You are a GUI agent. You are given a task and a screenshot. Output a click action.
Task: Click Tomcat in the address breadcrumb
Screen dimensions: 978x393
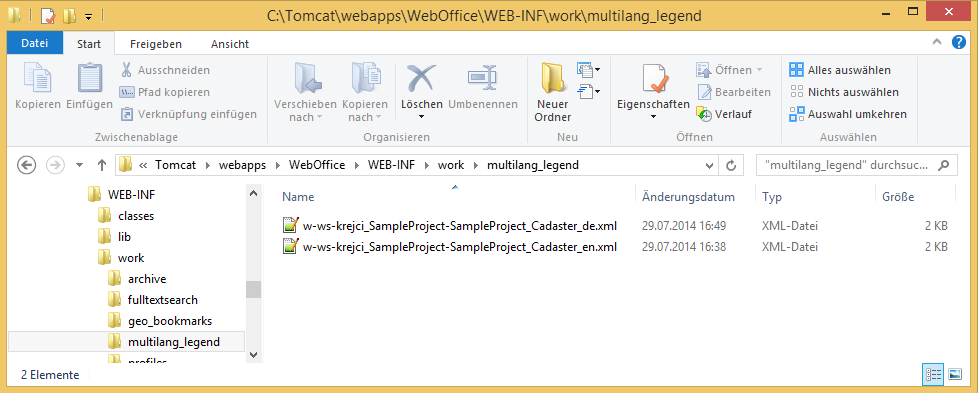pyautogui.click(x=175, y=165)
